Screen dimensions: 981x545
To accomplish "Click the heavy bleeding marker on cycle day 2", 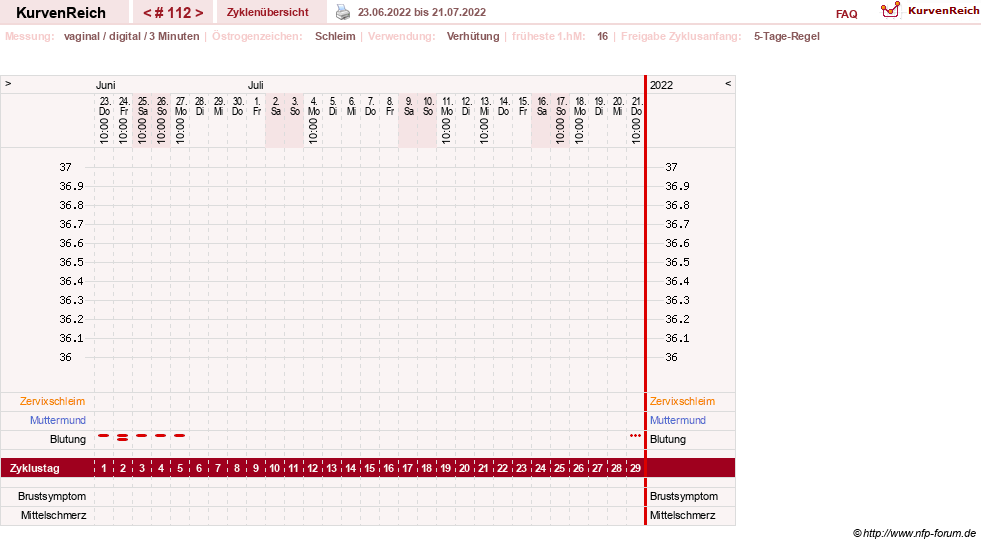I will coord(123,437).
